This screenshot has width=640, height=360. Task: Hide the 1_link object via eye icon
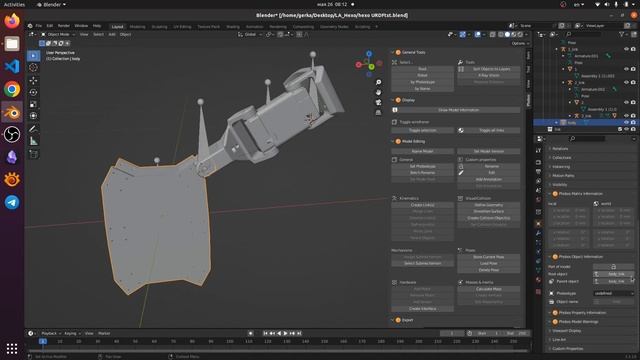point(626,49)
